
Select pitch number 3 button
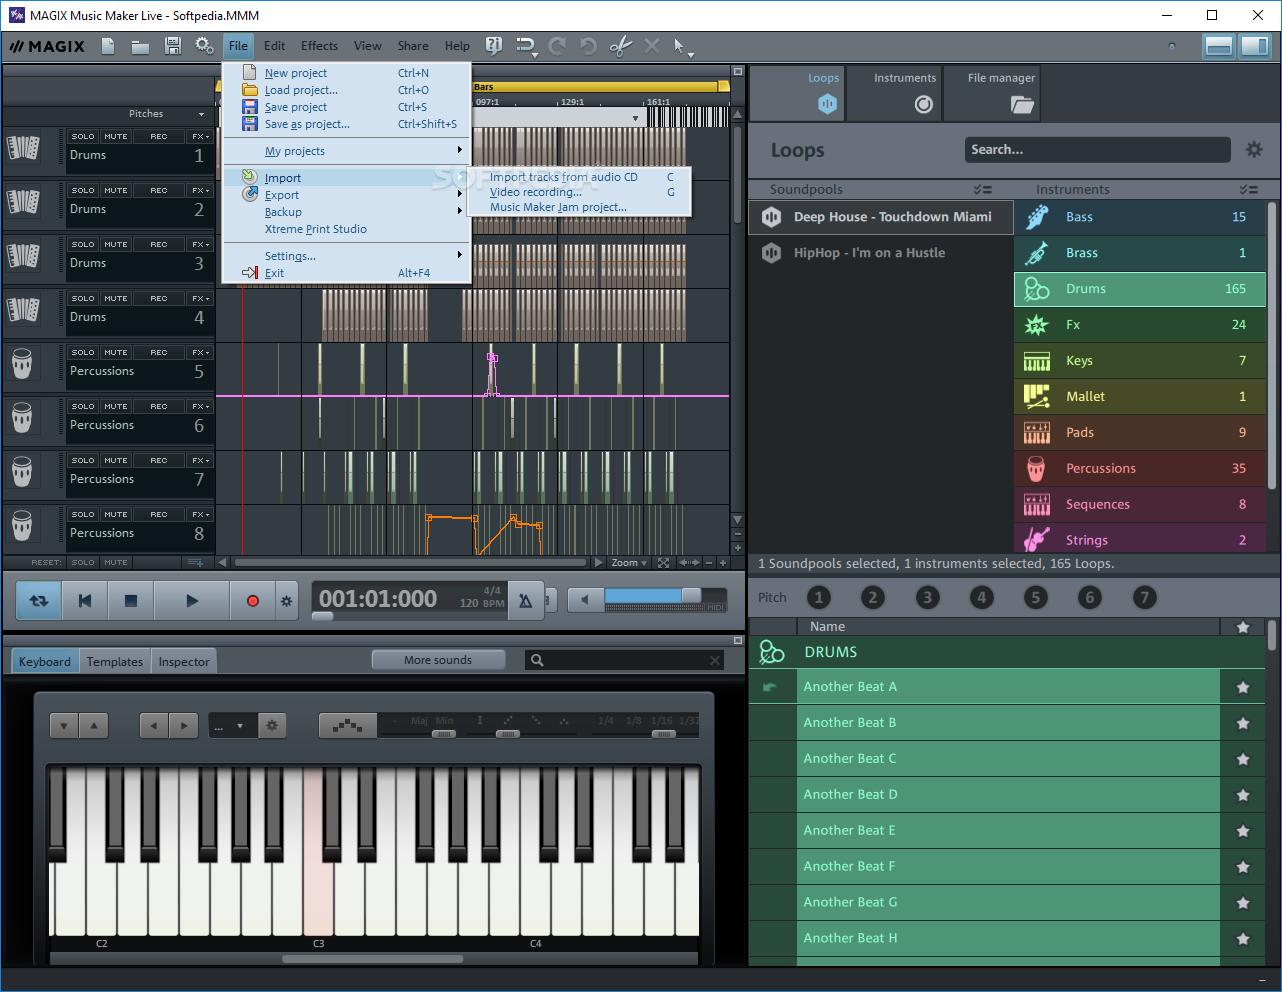(x=927, y=598)
